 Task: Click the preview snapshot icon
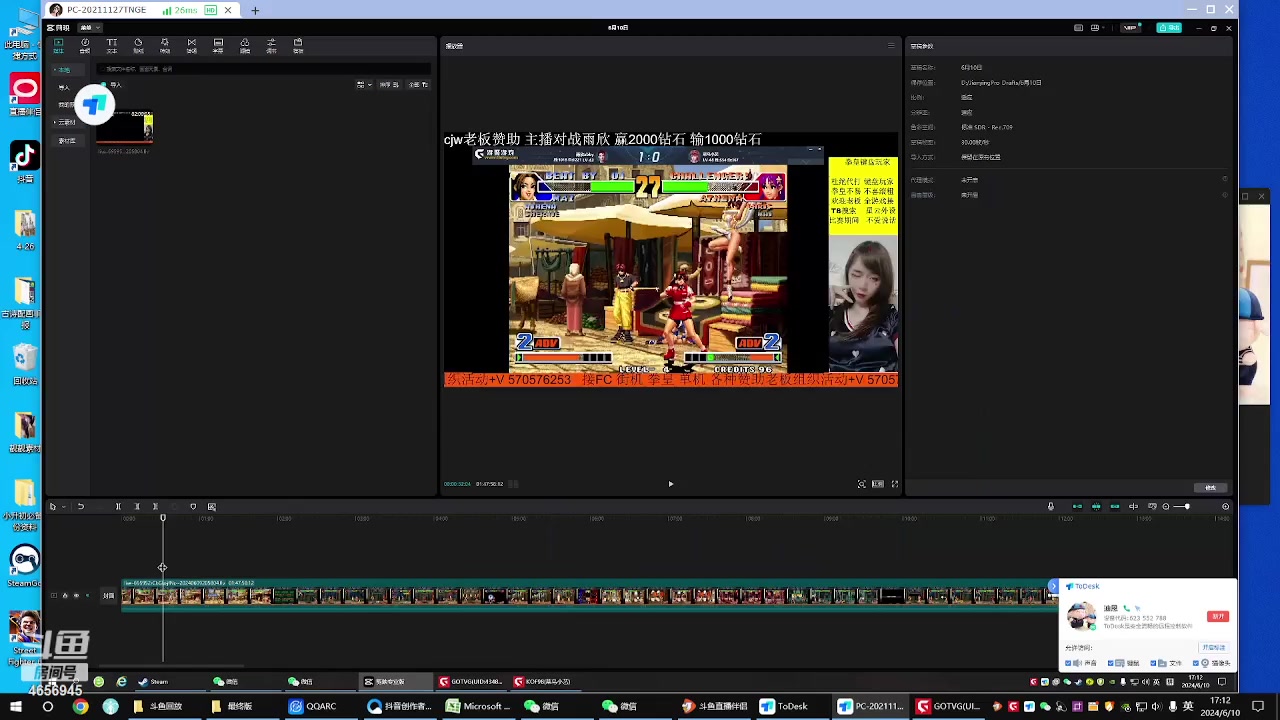(861, 484)
